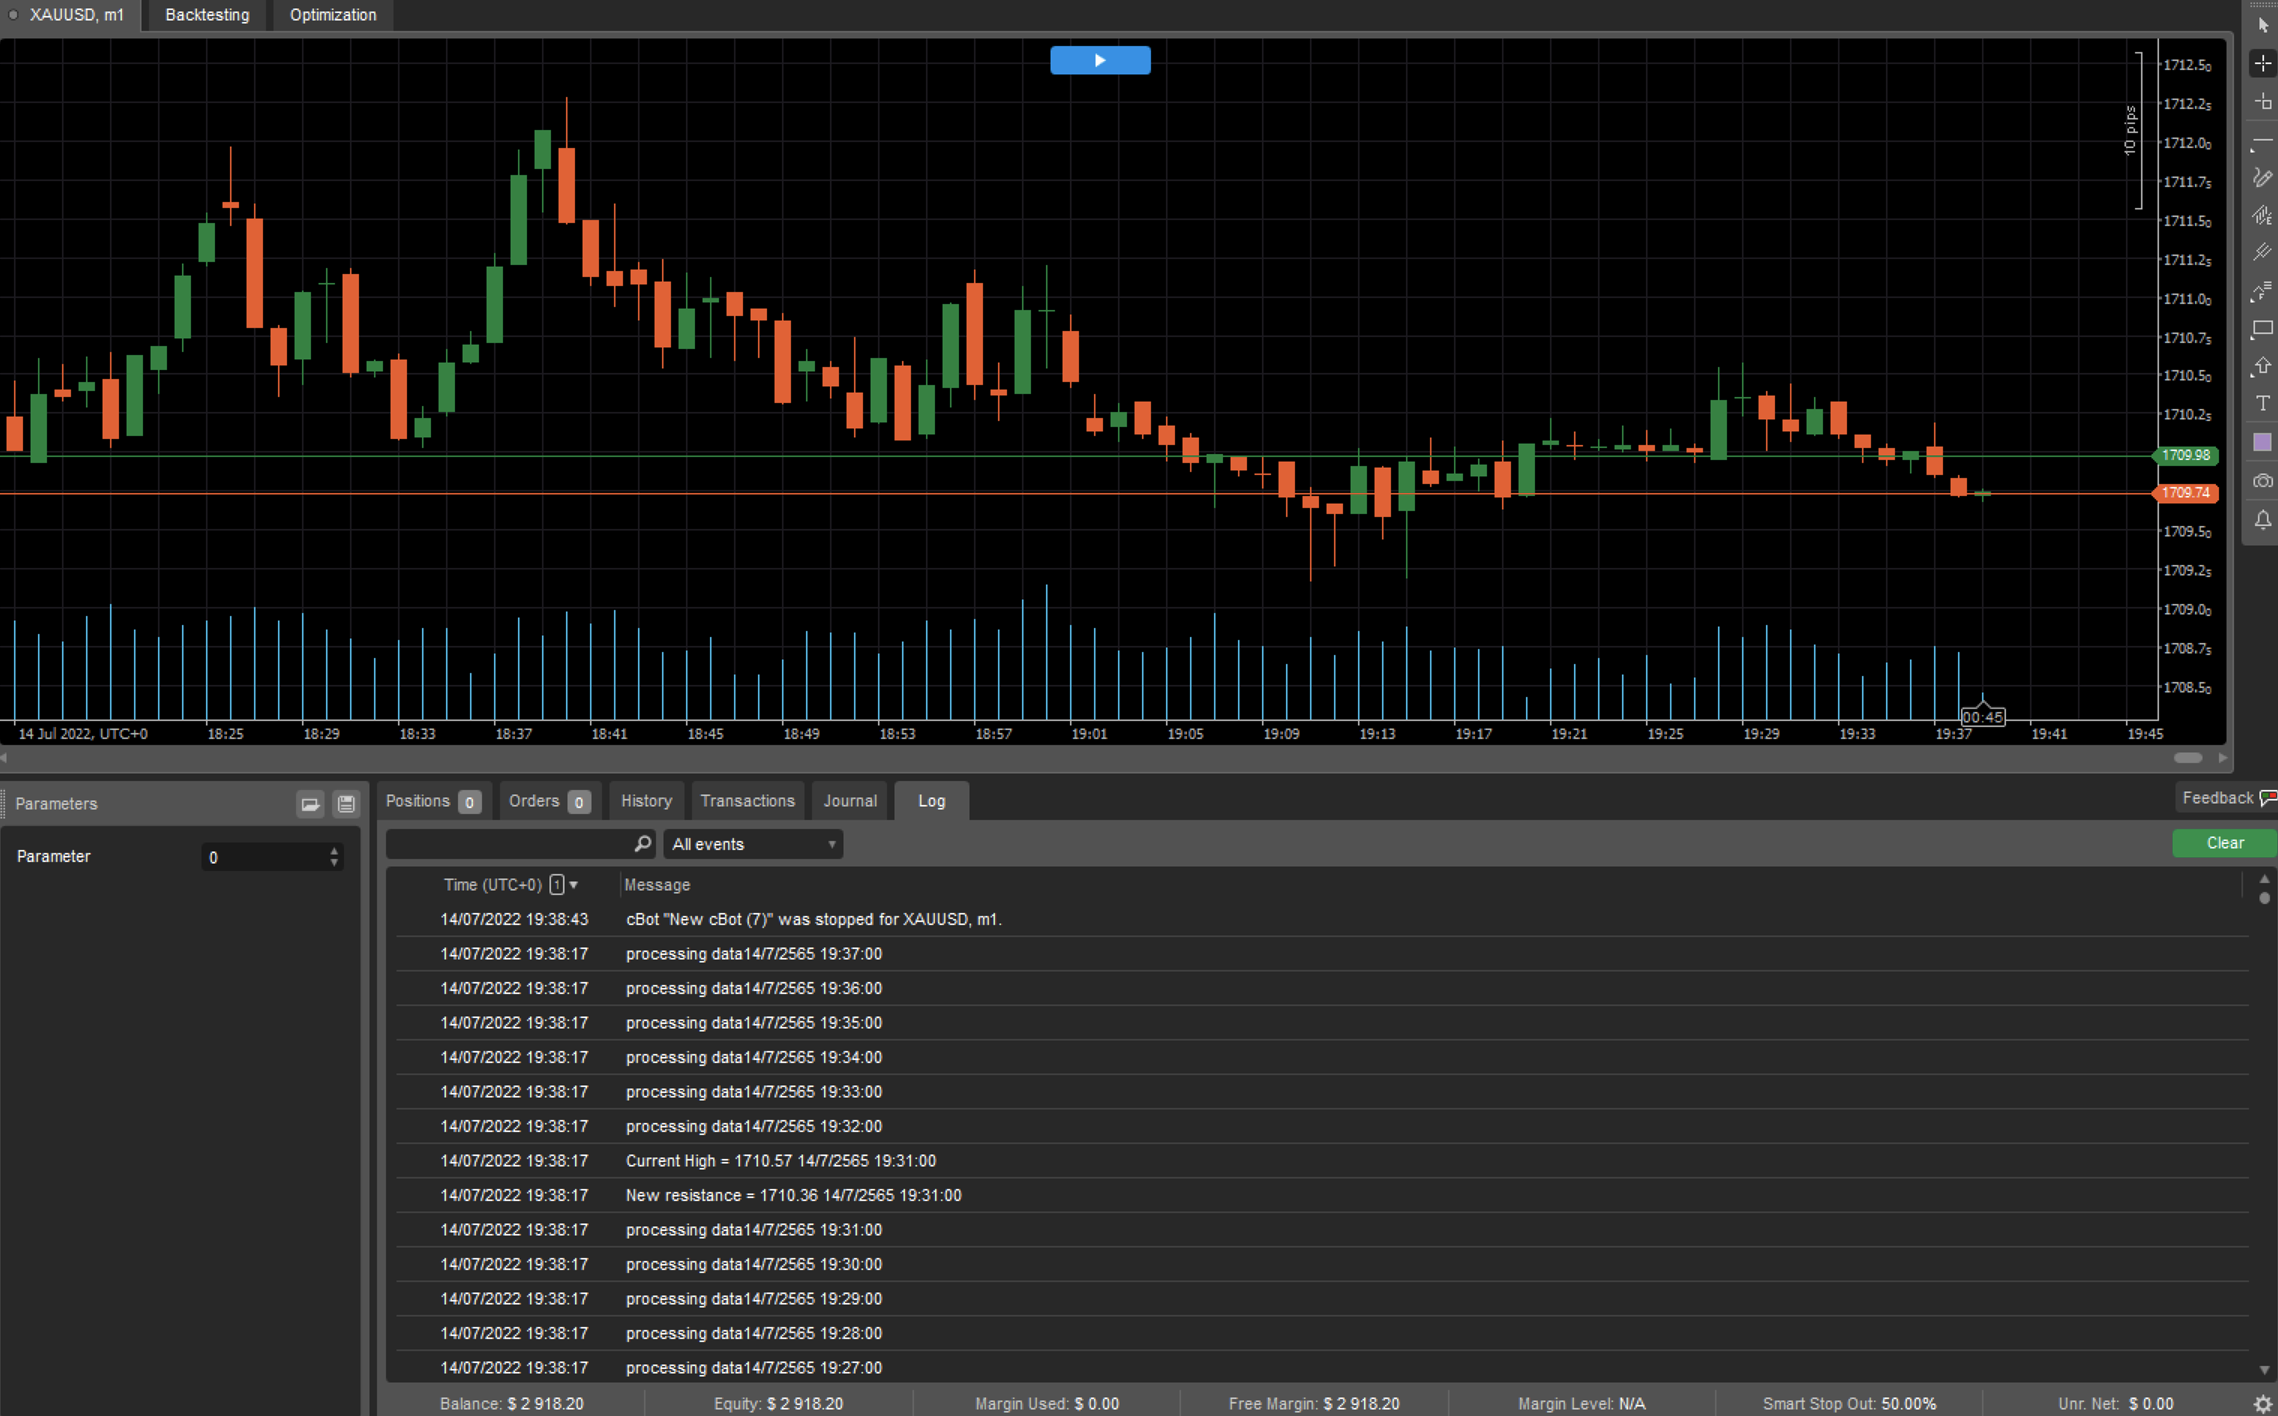Select the Log tab
The image size is (2278, 1416).
pyautogui.click(x=931, y=801)
